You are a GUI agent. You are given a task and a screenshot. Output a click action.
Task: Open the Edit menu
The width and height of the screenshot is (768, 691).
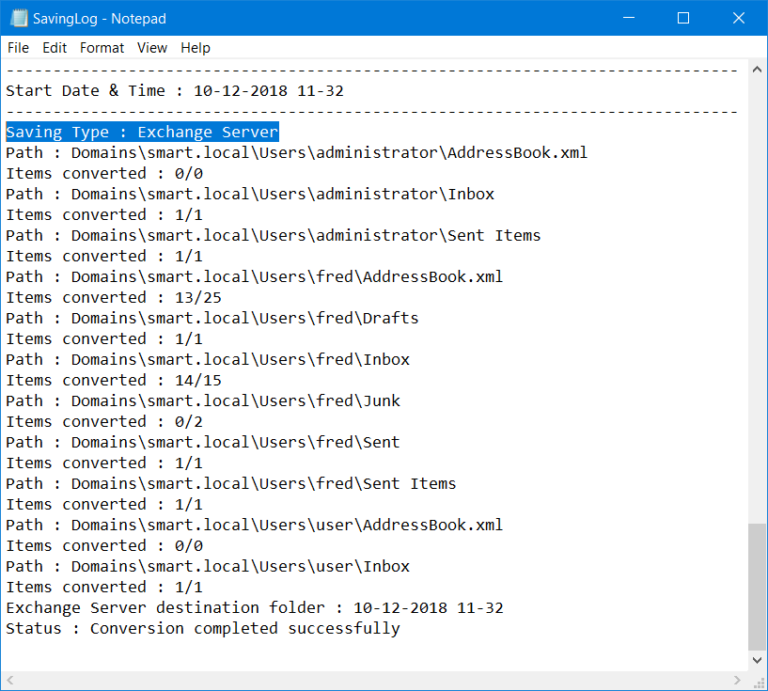(54, 48)
